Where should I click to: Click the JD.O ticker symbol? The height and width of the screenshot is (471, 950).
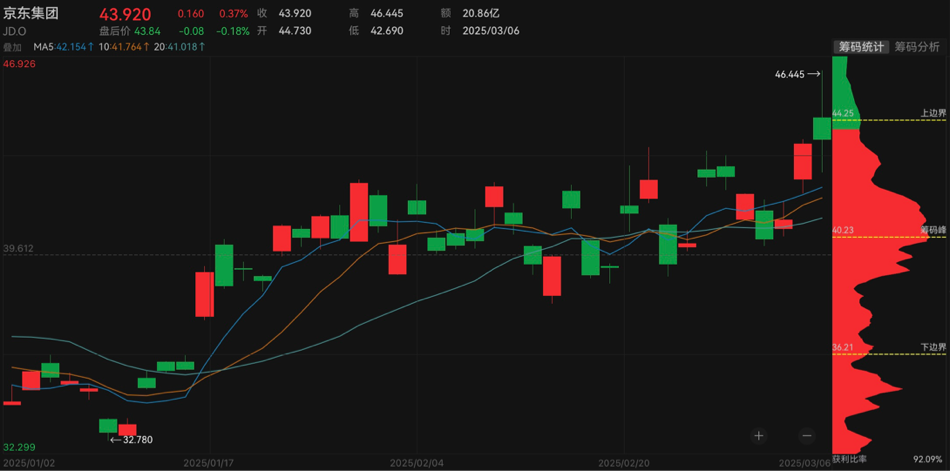pos(15,31)
